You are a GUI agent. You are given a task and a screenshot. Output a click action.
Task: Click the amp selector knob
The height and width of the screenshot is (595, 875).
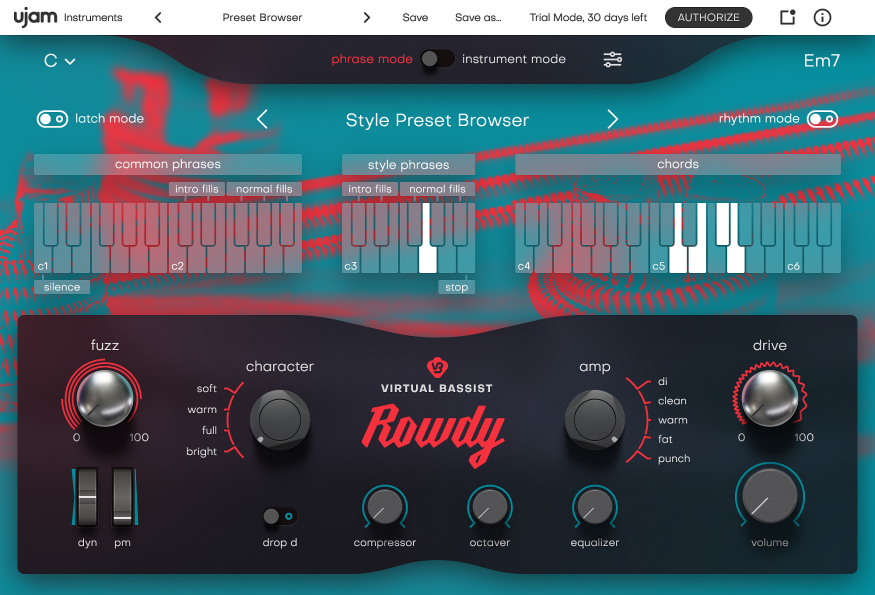coord(595,420)
